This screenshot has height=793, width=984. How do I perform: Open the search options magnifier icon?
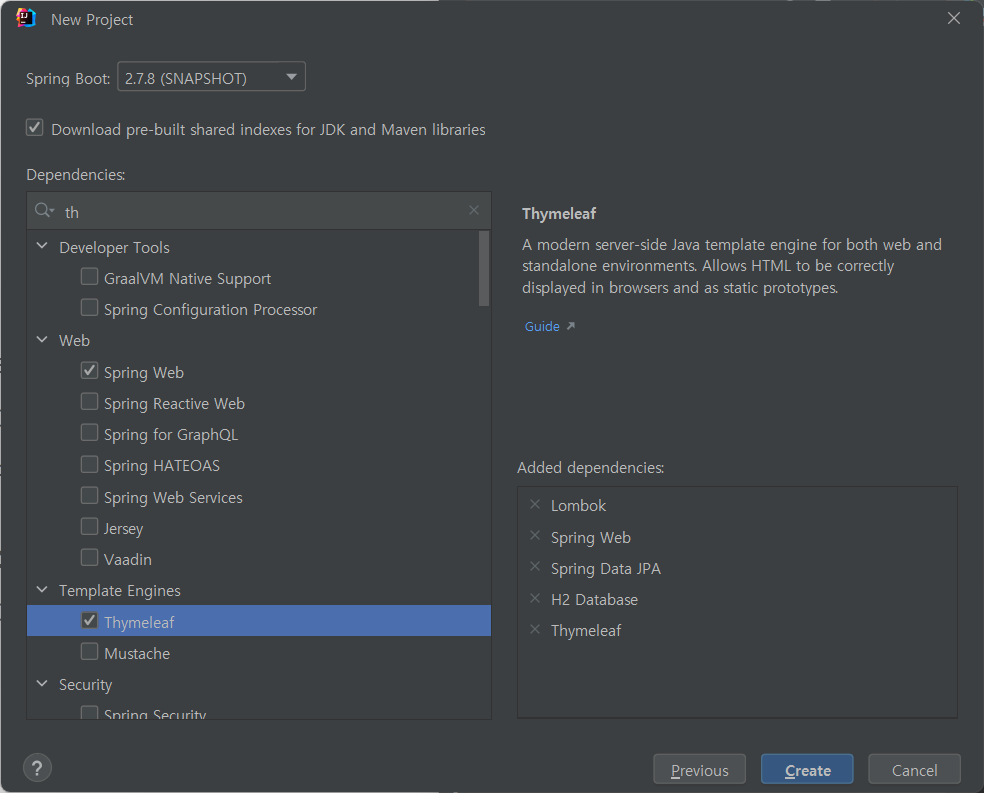(x=44, y=210)
